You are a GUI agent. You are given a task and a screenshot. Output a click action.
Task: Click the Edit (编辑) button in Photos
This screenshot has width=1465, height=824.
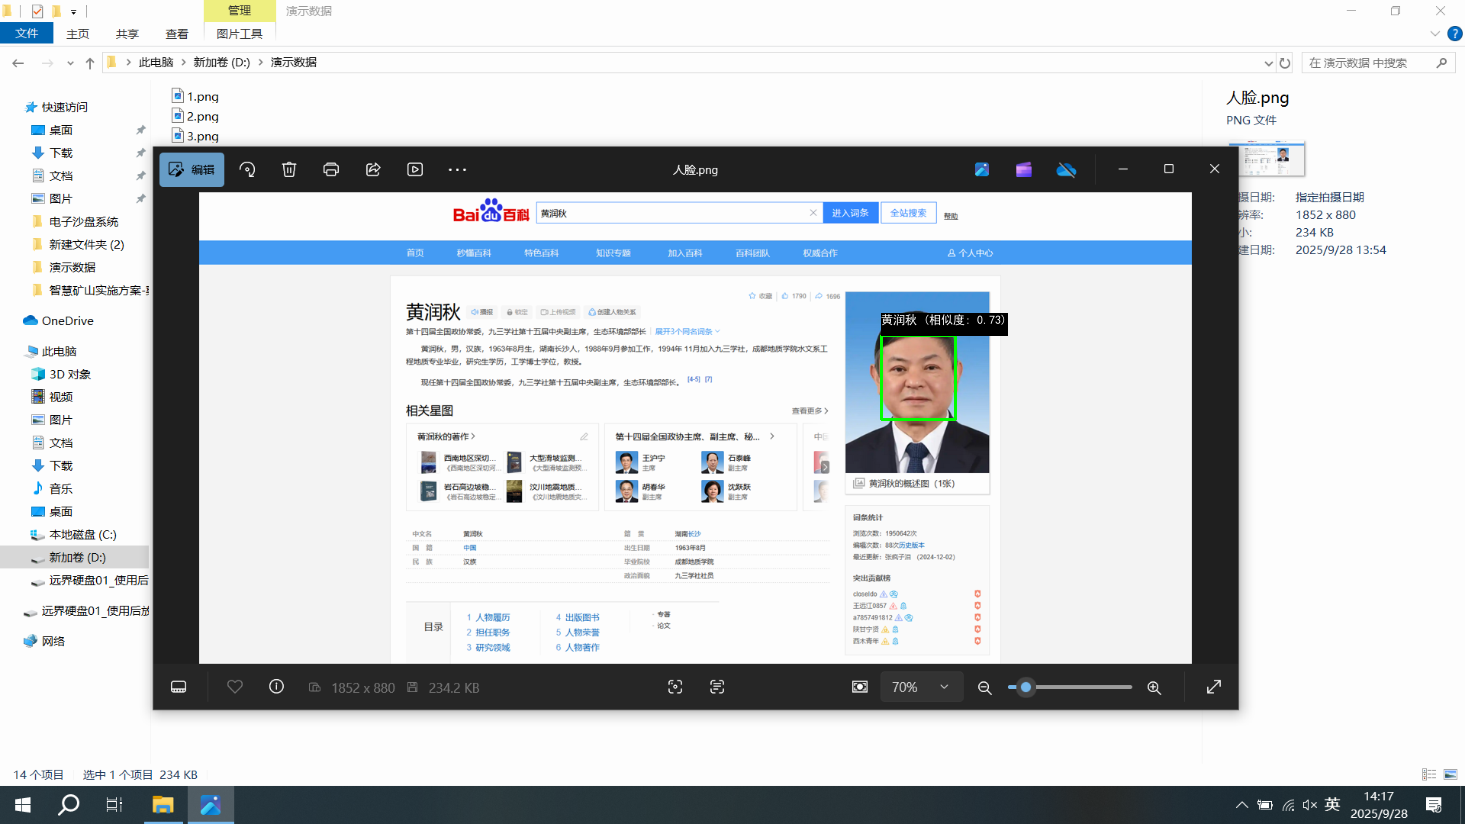tap(191, 170)
